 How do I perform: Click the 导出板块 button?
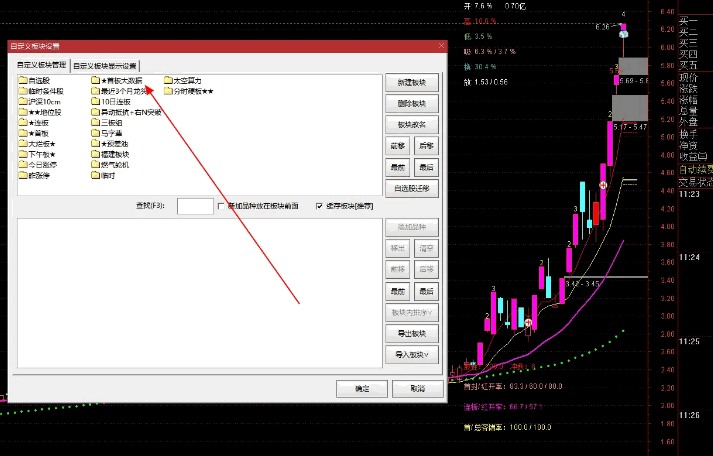click(x=412, y=334)
